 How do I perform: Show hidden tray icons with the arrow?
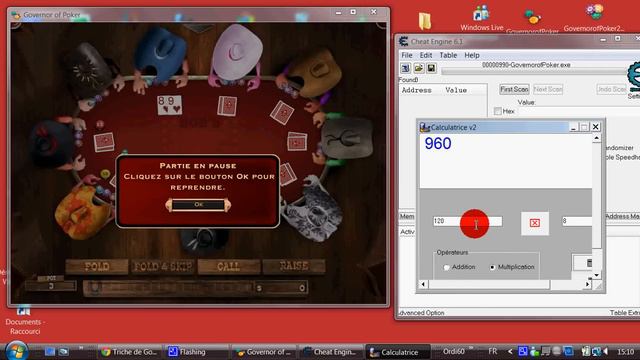pyautogui.click(x=510, y=351)
